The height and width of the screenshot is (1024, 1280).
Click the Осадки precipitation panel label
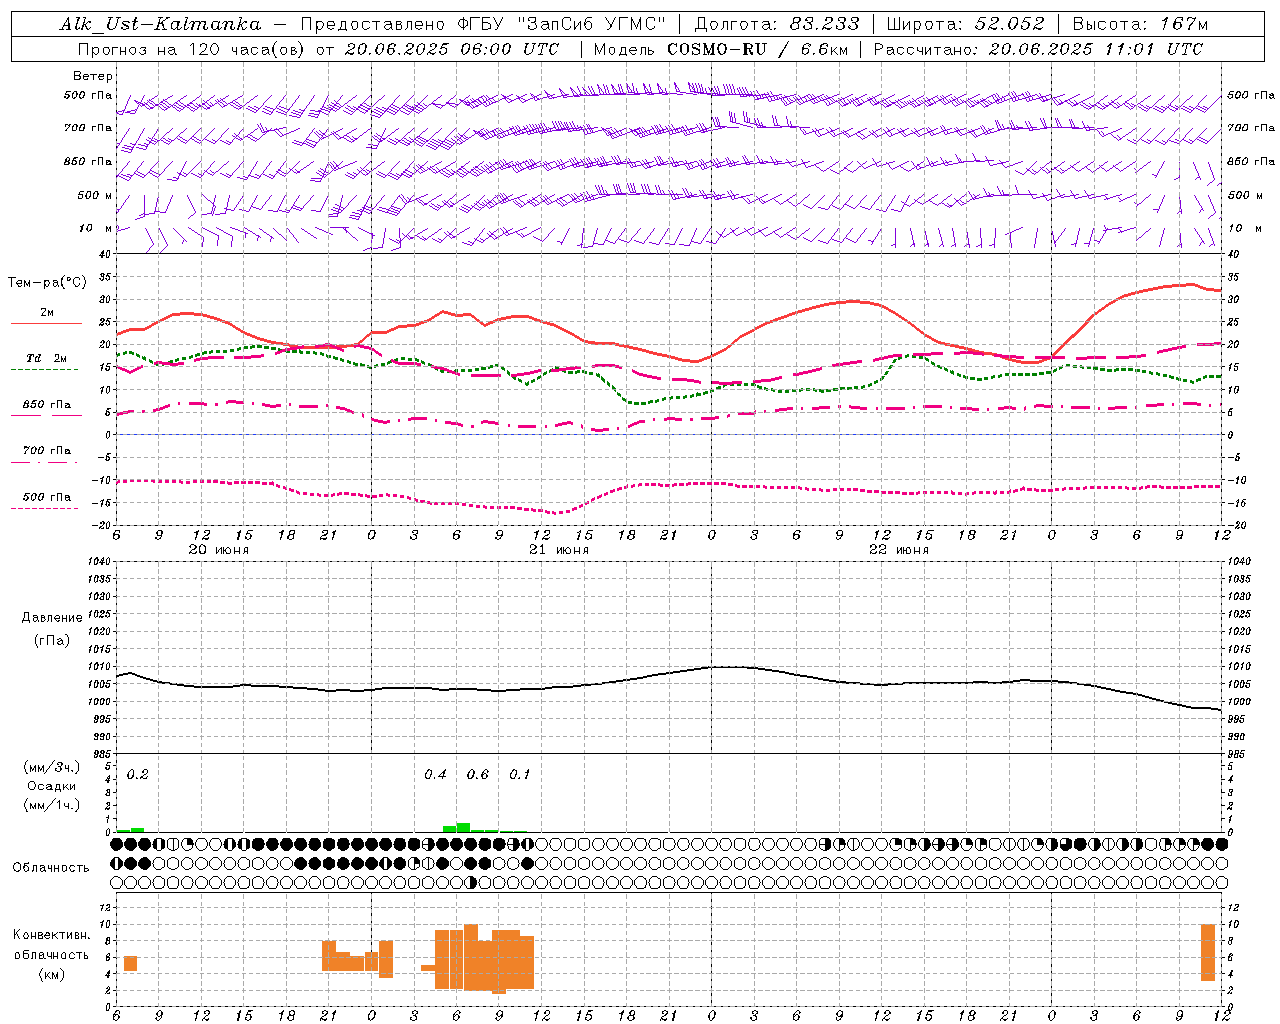52,786
